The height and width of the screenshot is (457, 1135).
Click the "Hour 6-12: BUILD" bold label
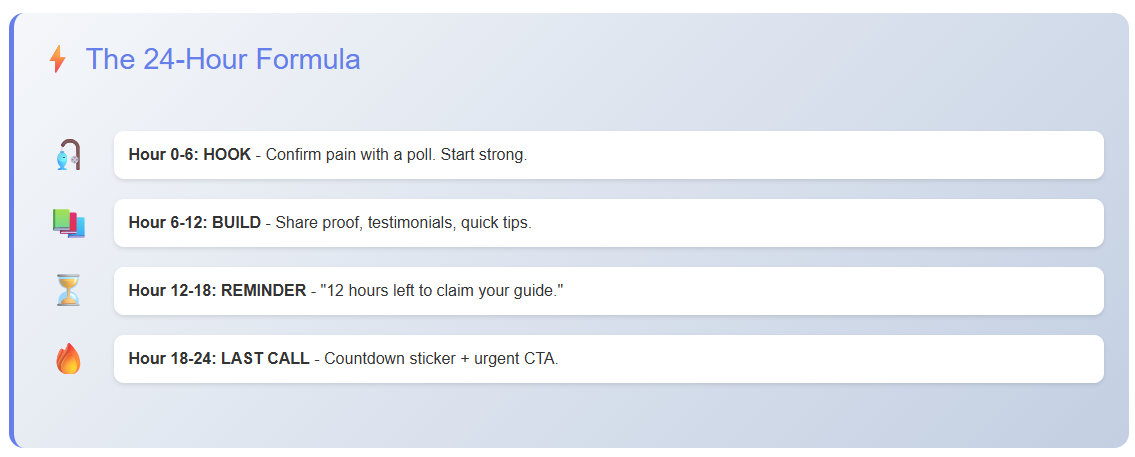click(195, 223)
